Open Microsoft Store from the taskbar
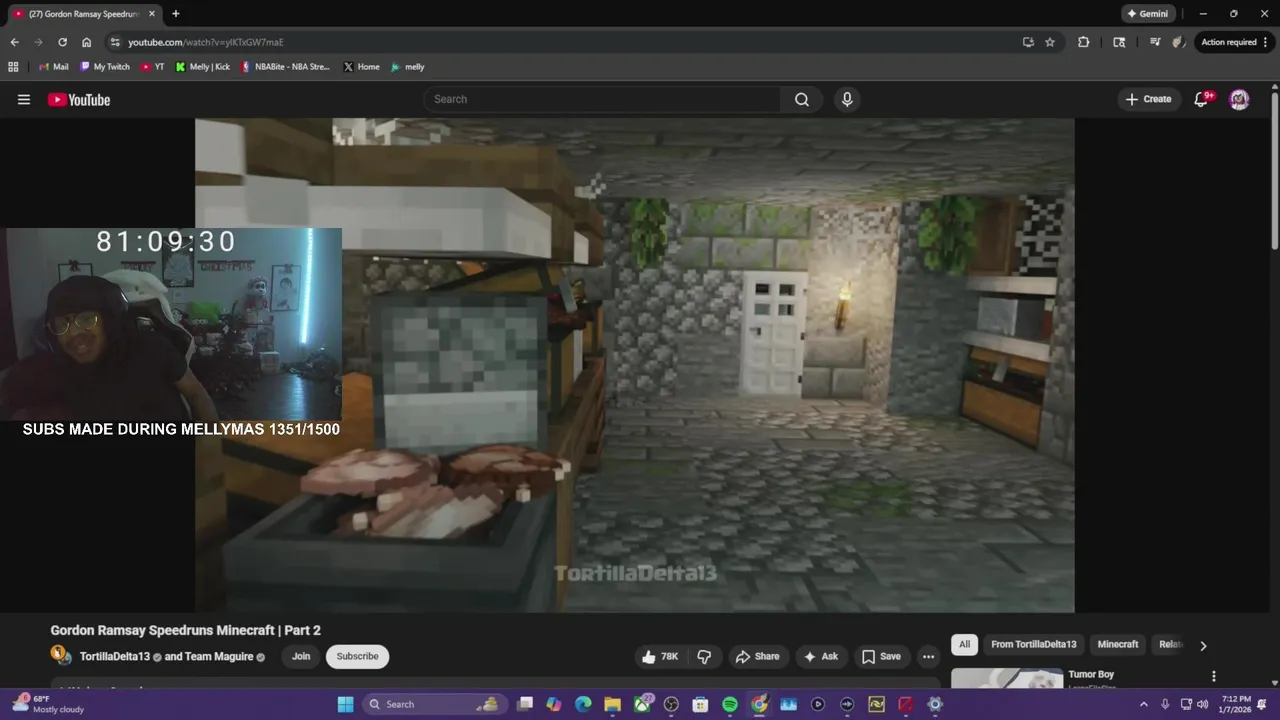This screenshot has height=720, width=1280. click(701, 704)
